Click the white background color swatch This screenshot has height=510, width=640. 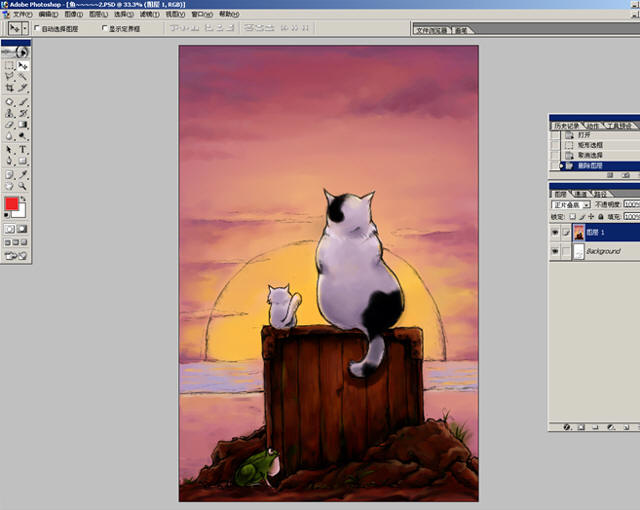click(21, 212)
